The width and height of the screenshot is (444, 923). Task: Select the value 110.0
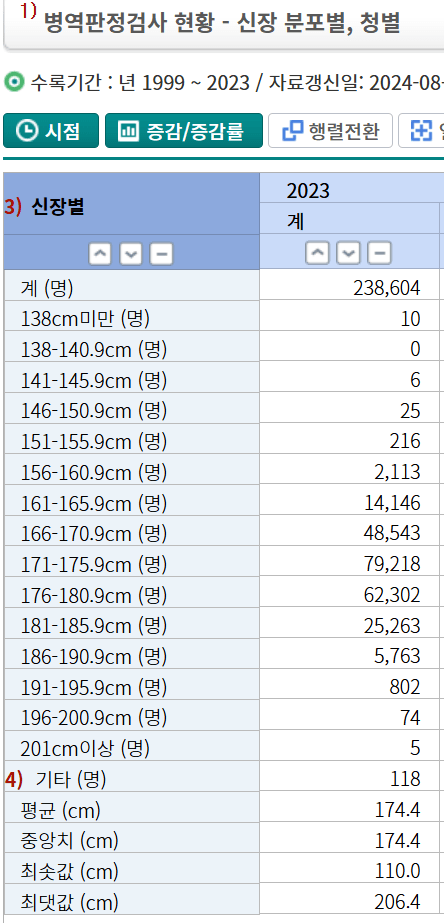click(x=398, y=871)
